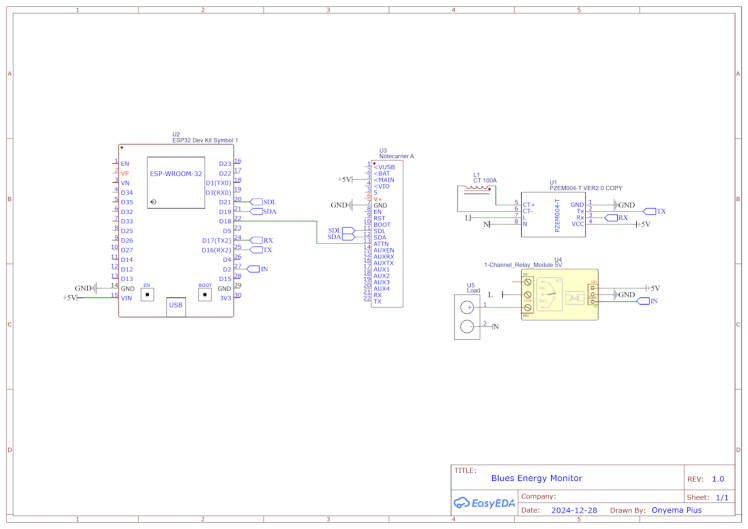The width and height of the screenshot is (748, 529).
Task: Select the IN net flag right of the relay module
Action: click(x=647, y=301)
